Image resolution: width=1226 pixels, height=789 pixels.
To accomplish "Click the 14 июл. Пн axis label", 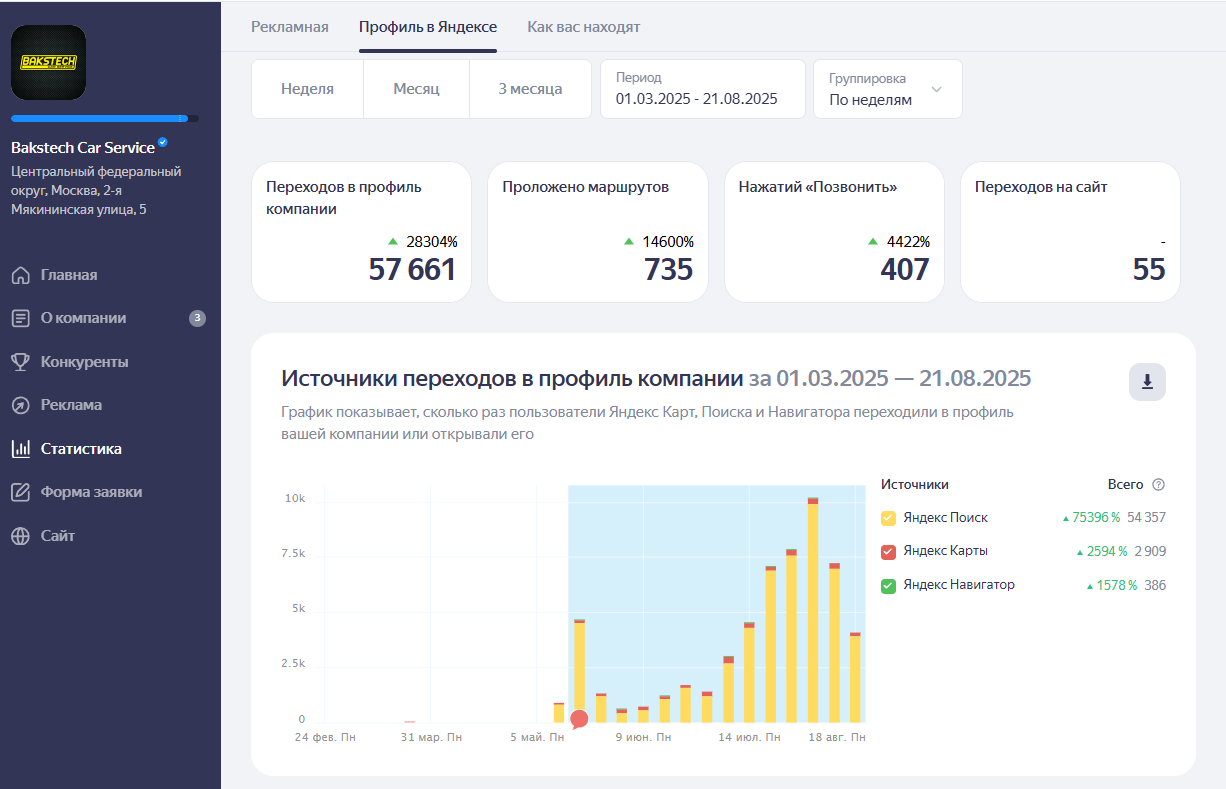I will point(749,737).
